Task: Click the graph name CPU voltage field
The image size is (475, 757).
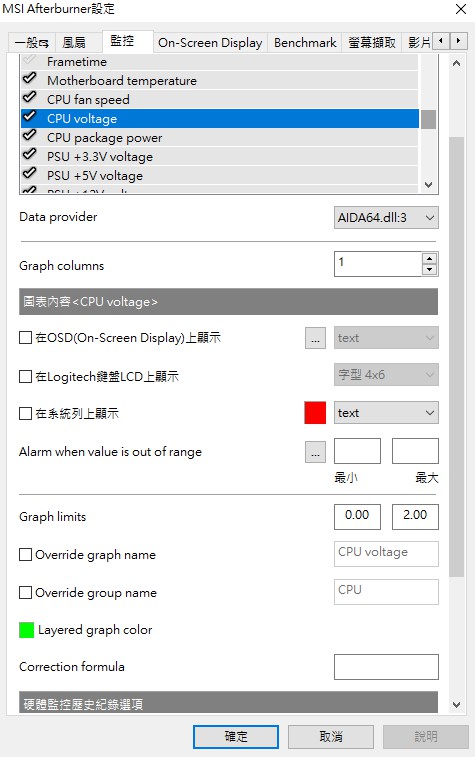Action: (386, 554)
